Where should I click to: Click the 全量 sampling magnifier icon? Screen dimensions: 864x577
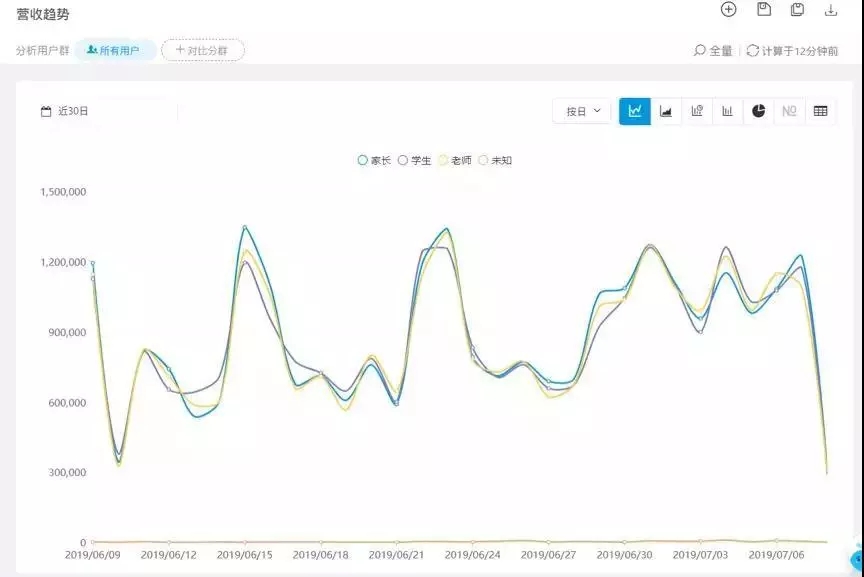coord(700,50)
